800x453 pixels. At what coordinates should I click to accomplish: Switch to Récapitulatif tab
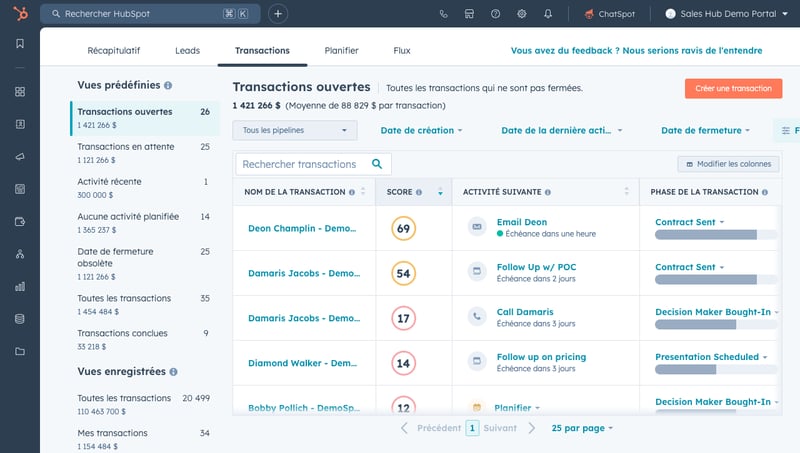point(114,51)
